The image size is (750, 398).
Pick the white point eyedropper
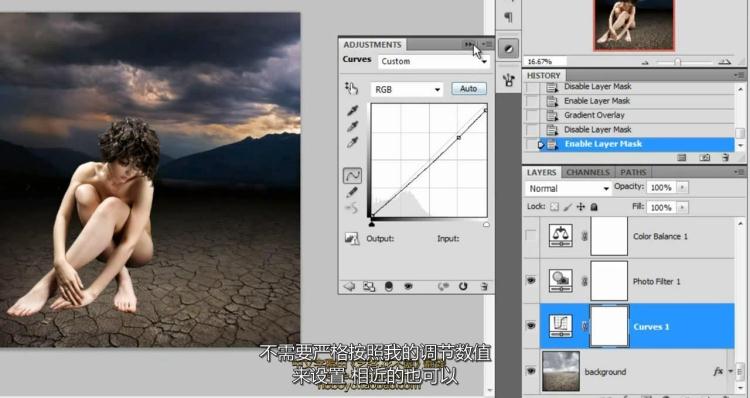point(353,142)
